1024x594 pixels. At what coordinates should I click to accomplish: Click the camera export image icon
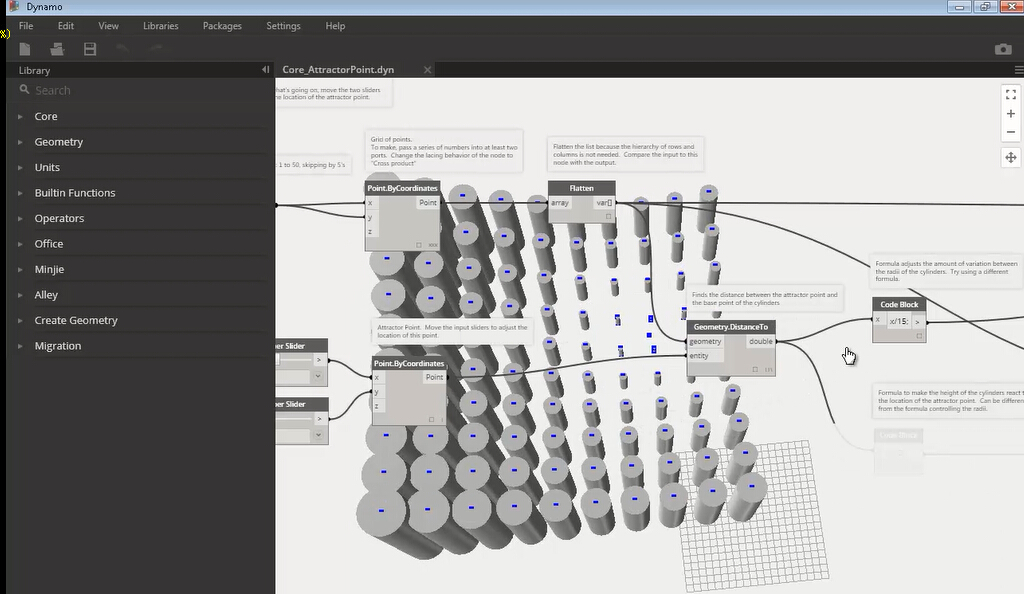1002,49
